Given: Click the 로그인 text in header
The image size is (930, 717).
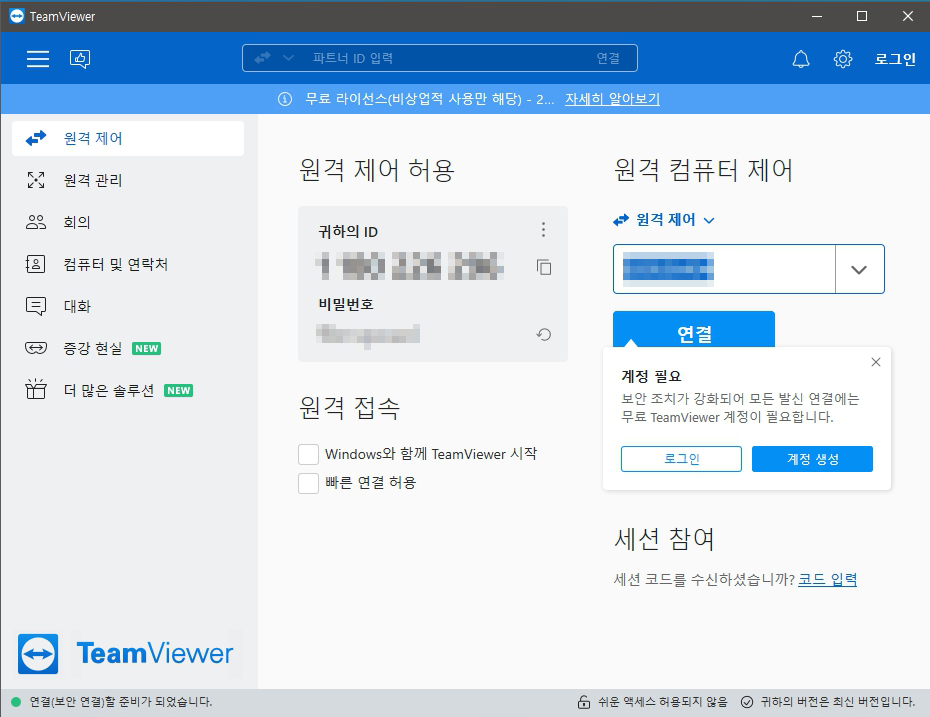Looking at the screenshot, I should coord(895,59).
